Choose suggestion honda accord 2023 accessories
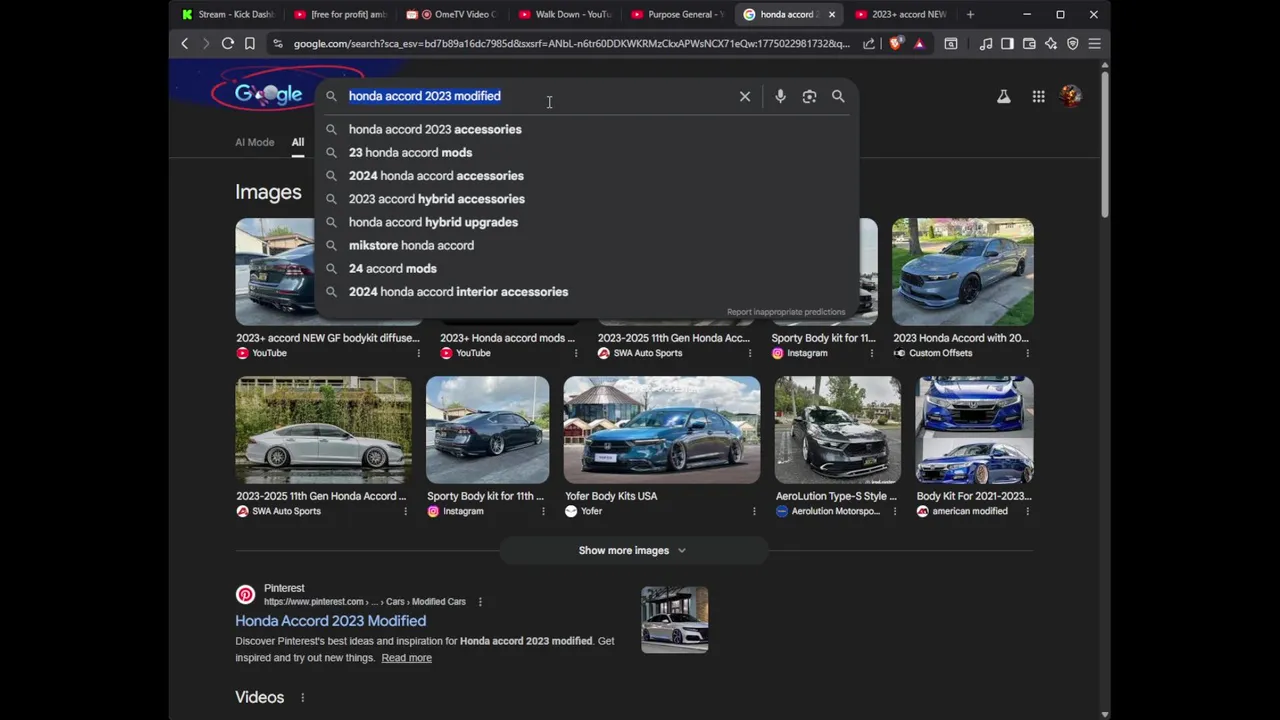The height and width of the screenshot is (720, 1280). [x=586, y=129]
